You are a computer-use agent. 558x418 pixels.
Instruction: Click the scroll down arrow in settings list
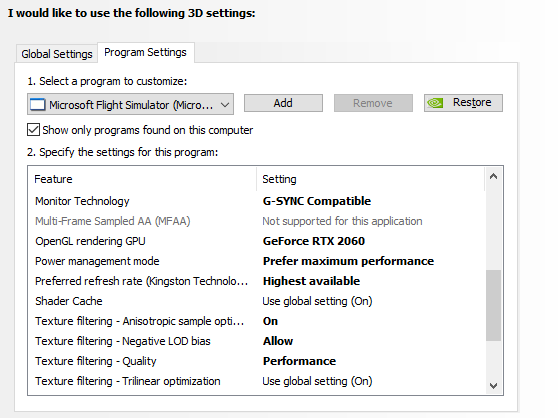point(493,386)
